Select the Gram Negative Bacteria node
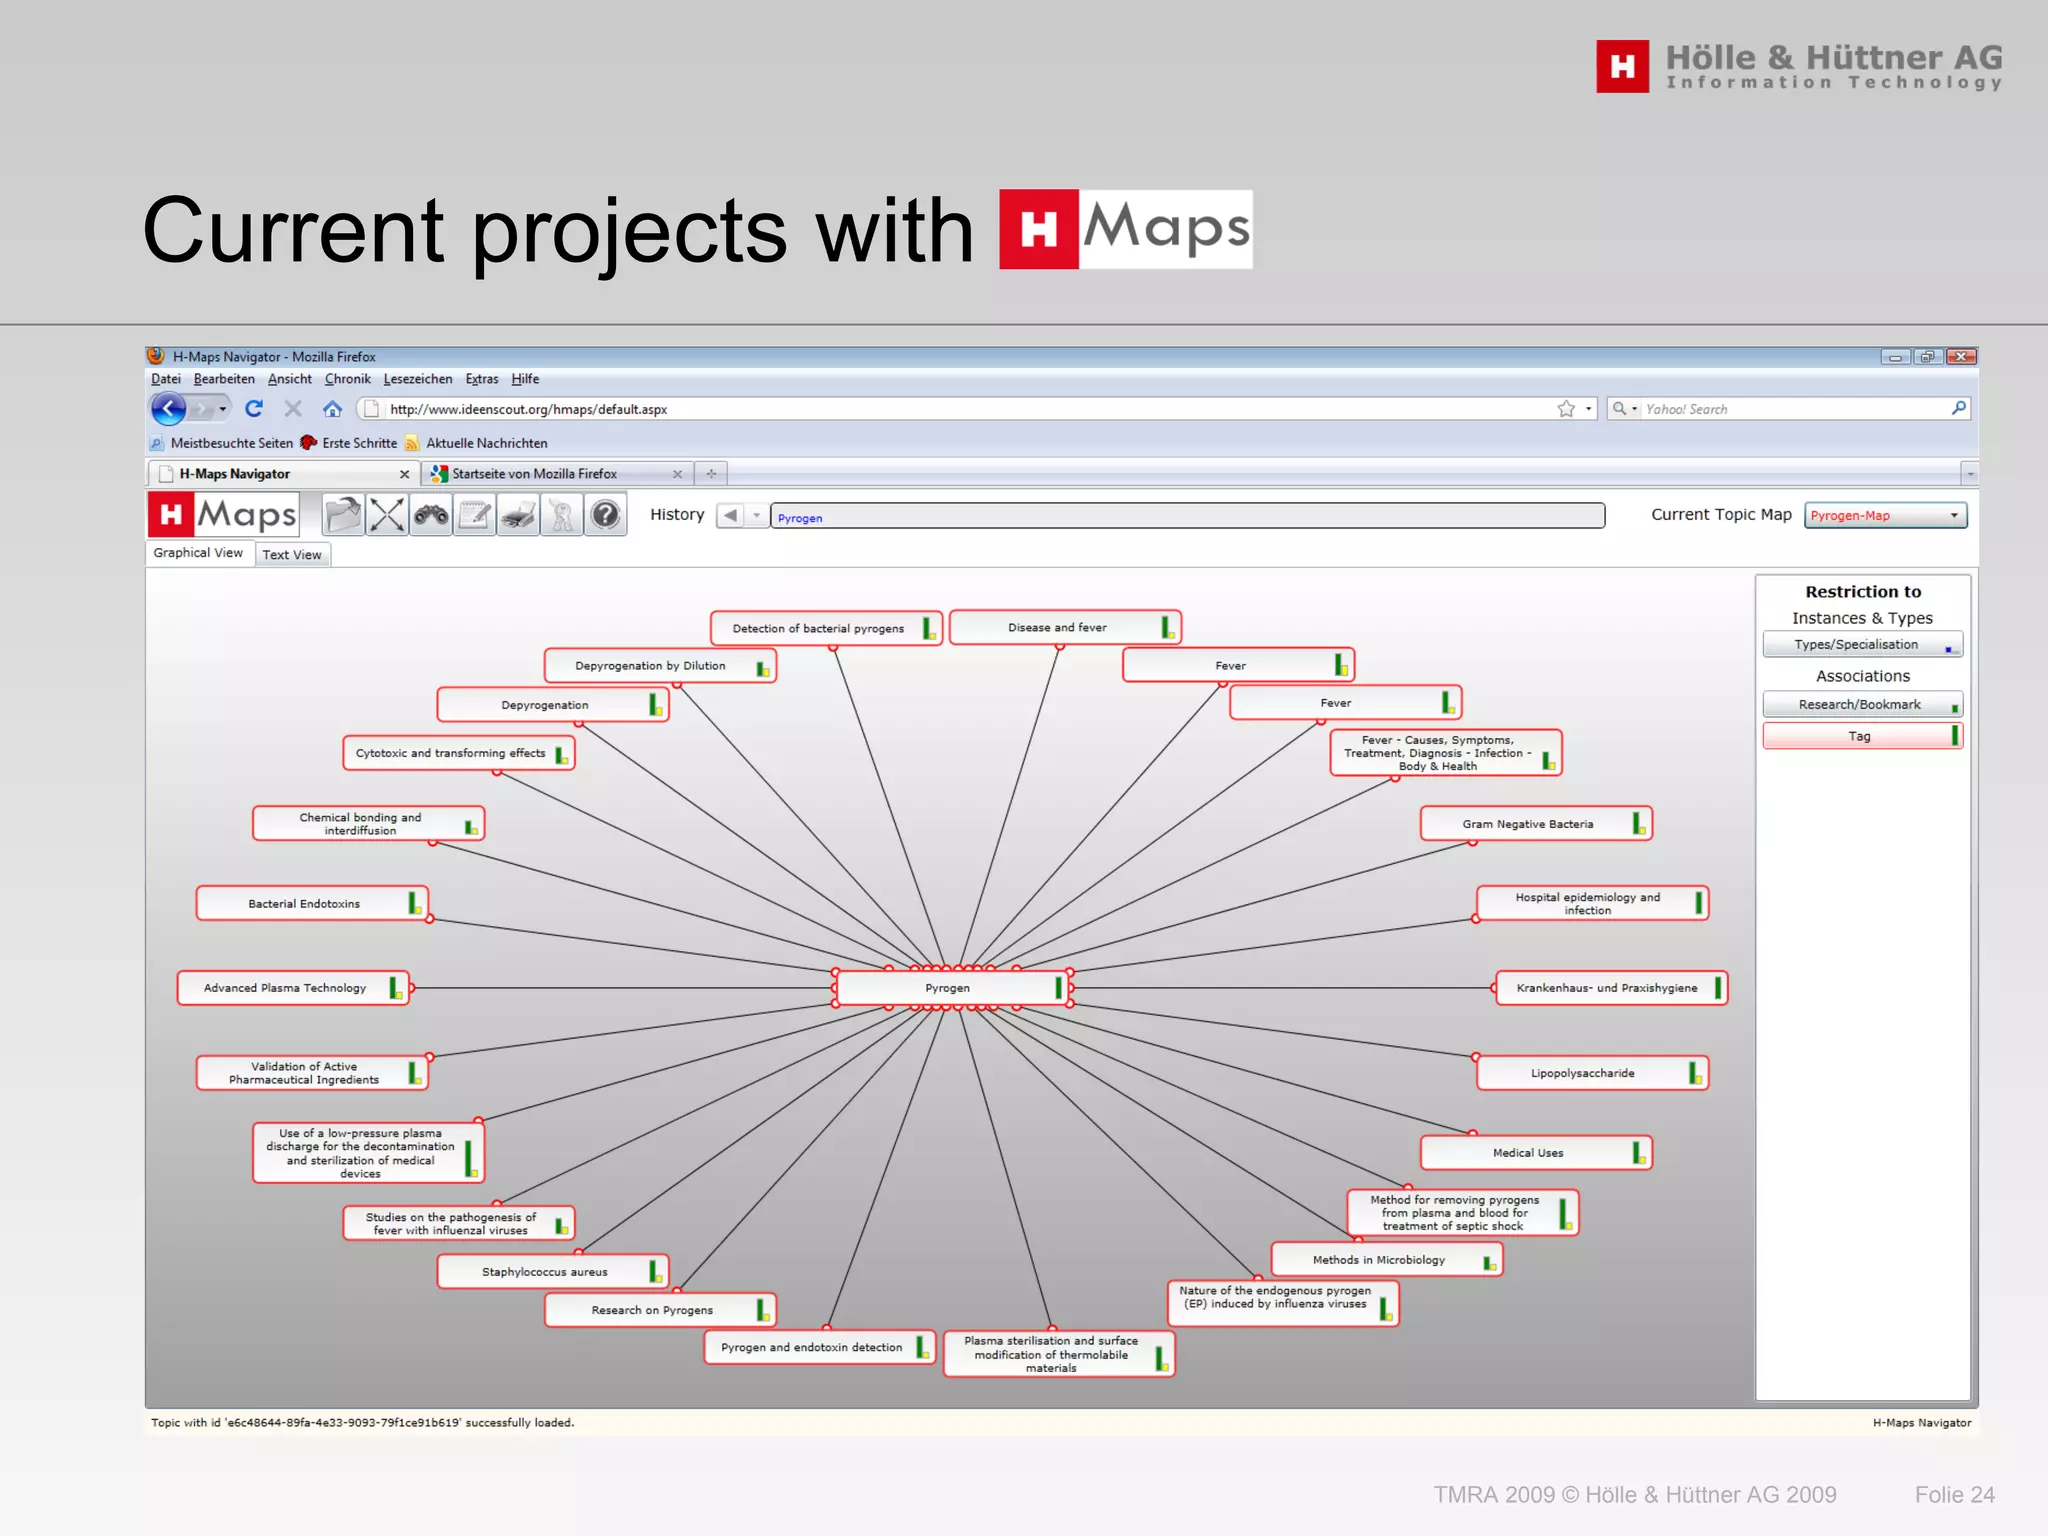2048x1536 pixels. point(1535,824)
